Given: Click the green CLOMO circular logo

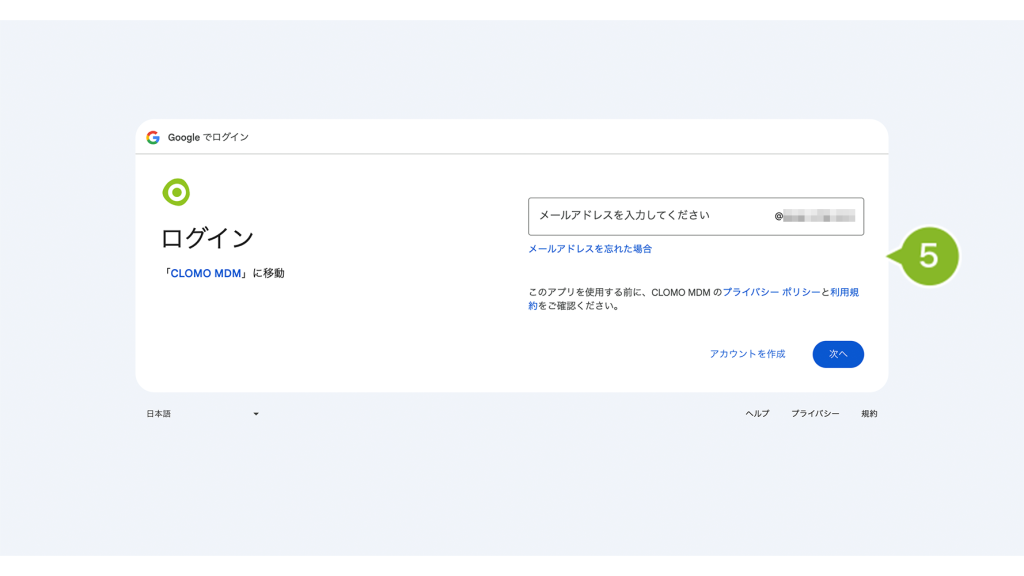Looking at the screenshot, I should (176, 192).
